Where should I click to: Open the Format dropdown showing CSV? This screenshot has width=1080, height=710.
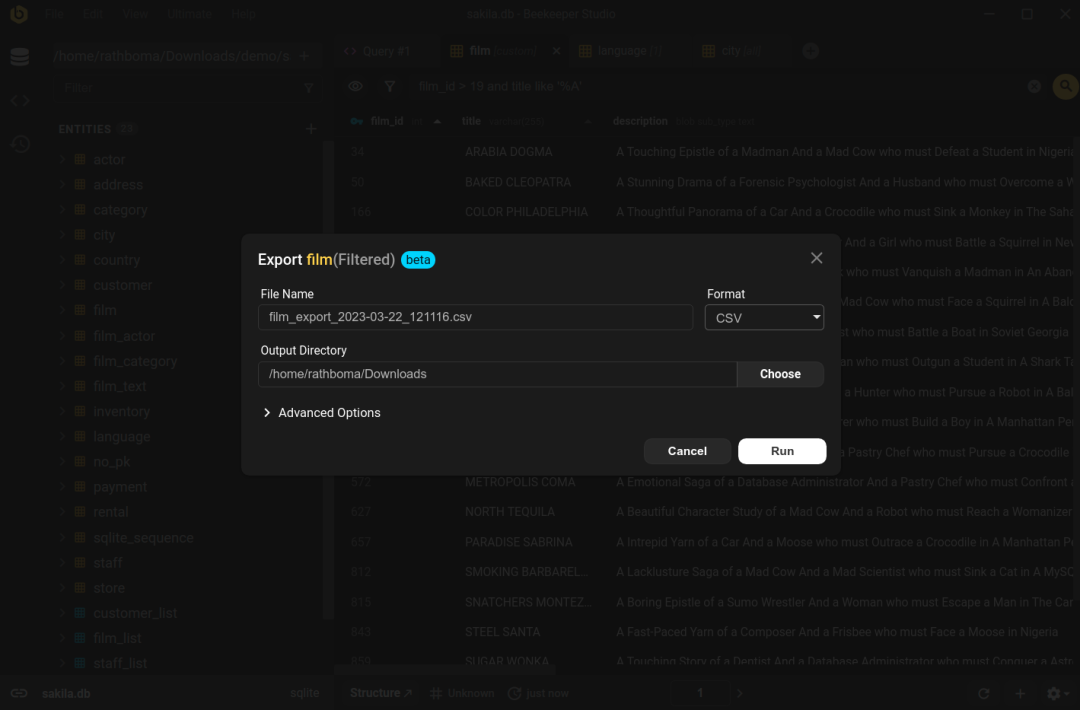(764, 318)
